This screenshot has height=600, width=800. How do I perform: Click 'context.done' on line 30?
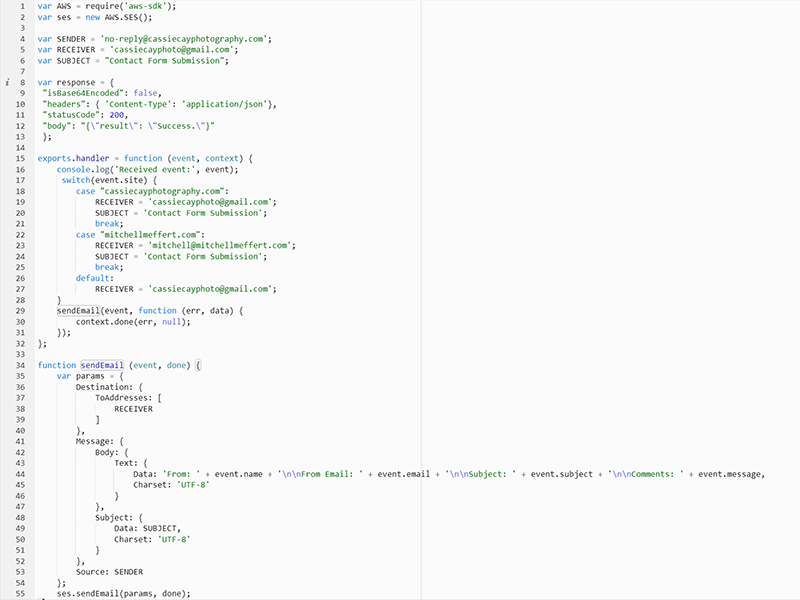pos(105,322)
